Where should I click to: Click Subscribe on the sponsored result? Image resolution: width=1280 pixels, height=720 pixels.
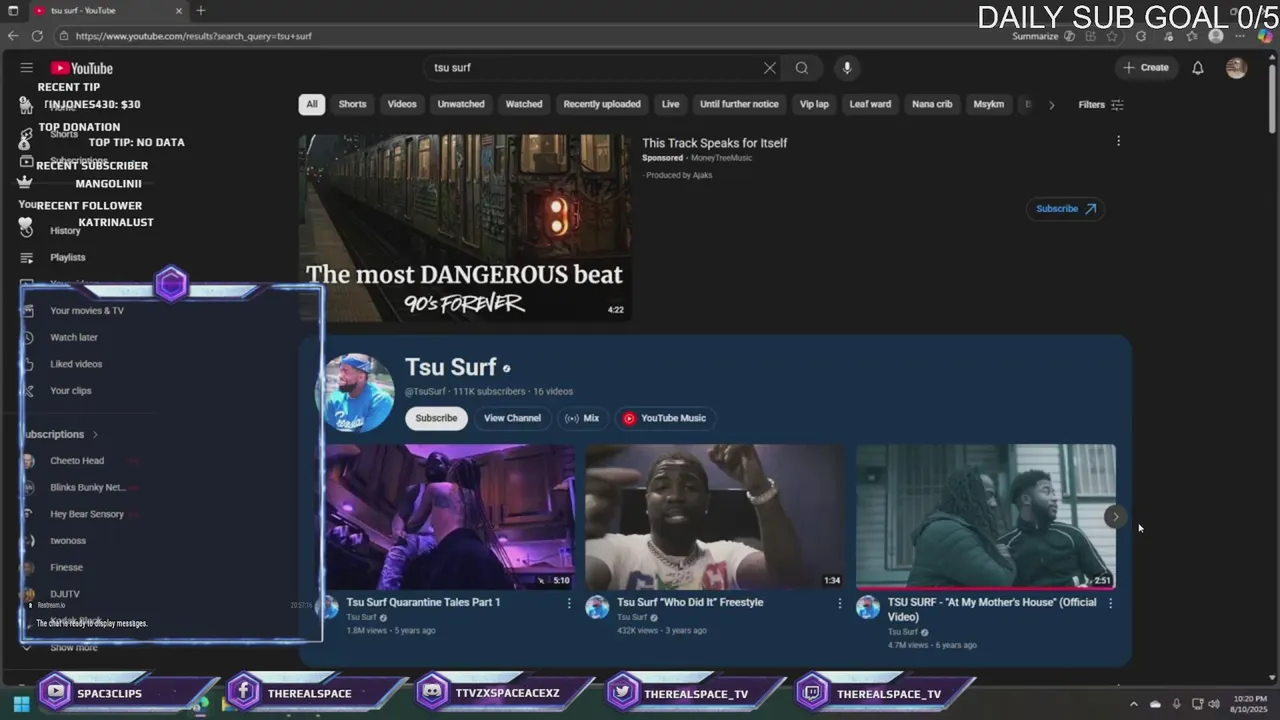tap(1065, 209)
